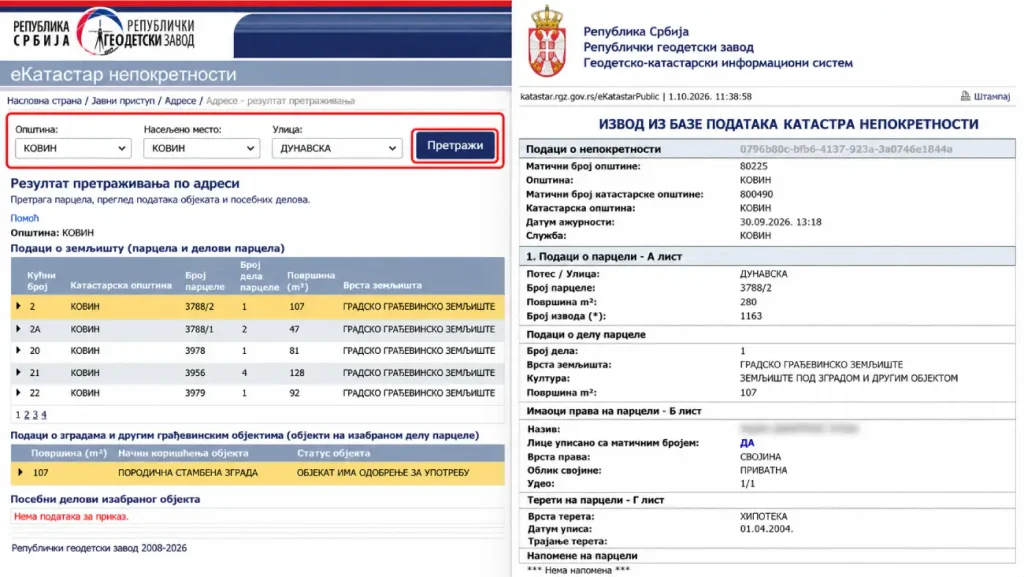The height and width of the screenshot is (577, 1024).
Task: Click the Имаоци права на парцели - Б лист header
Action: coord(614,411)
